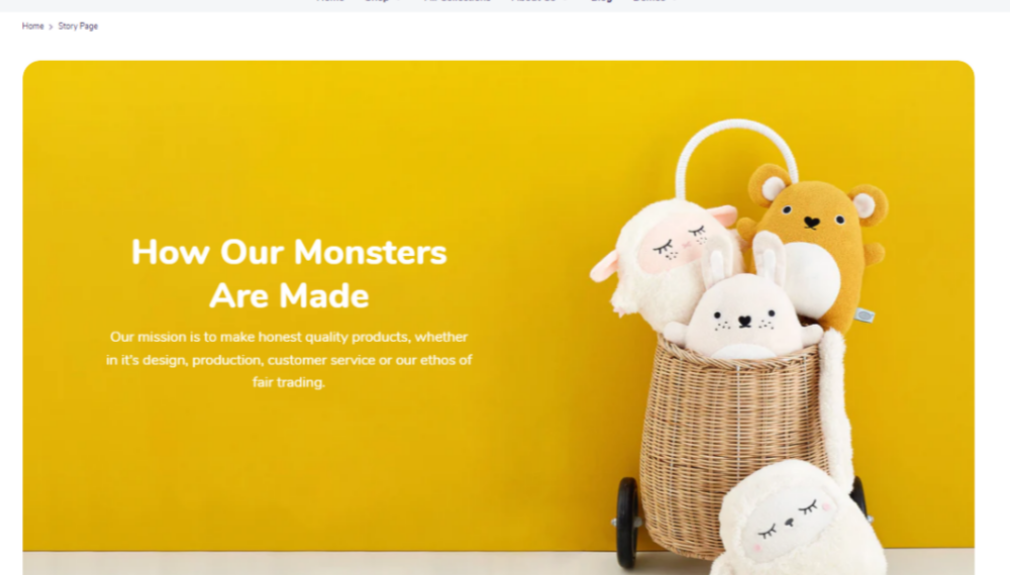Open the Home item in top navigation
1010x575 pixels.
[x=330, y=1]
